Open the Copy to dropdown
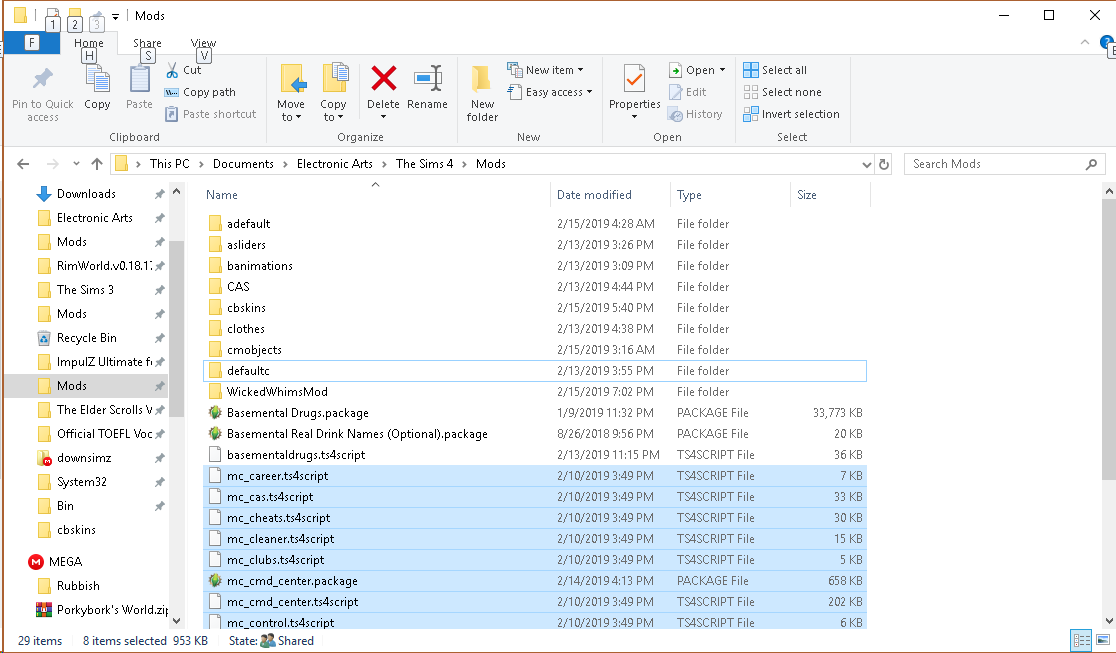The width and height of the screenshot is (1116, 653). coord(332,110)
